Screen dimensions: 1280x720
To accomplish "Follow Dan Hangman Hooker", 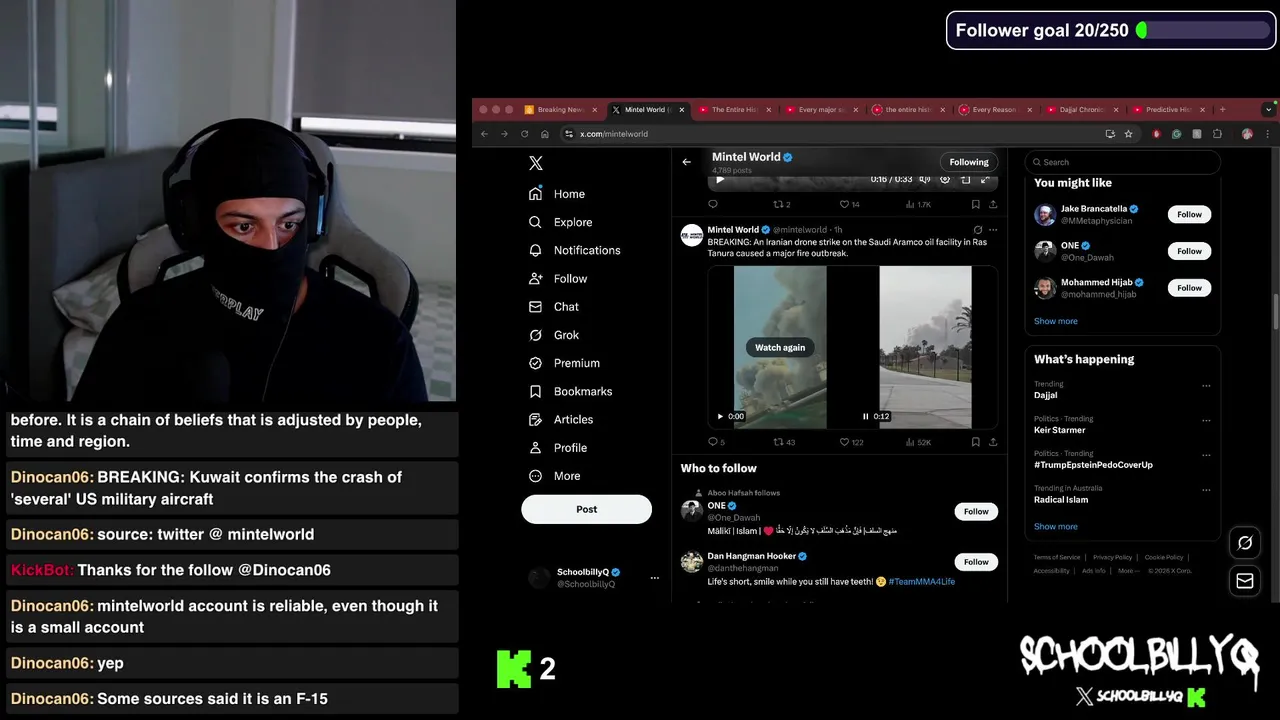I will [x=976, y=562].
